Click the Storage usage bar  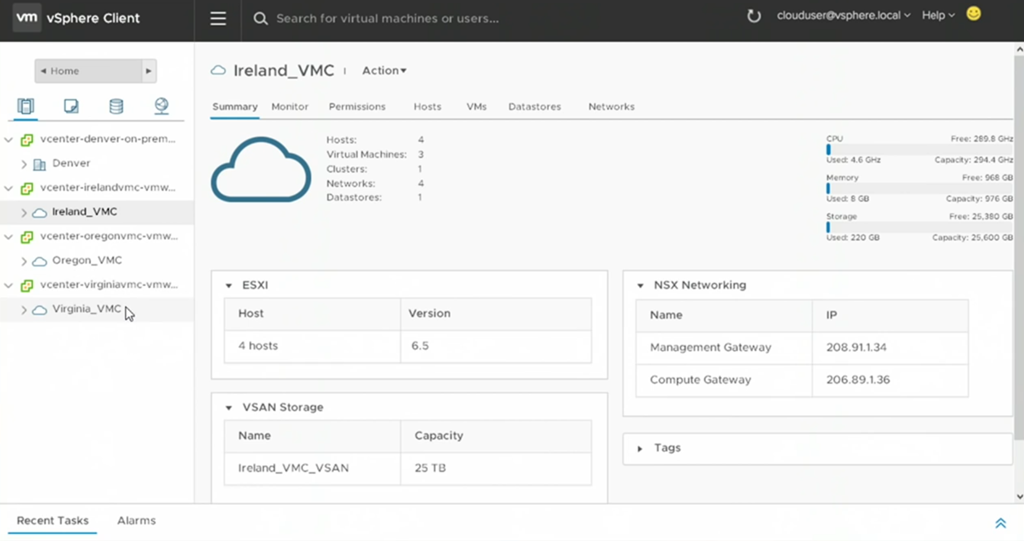tap(920, 227)
